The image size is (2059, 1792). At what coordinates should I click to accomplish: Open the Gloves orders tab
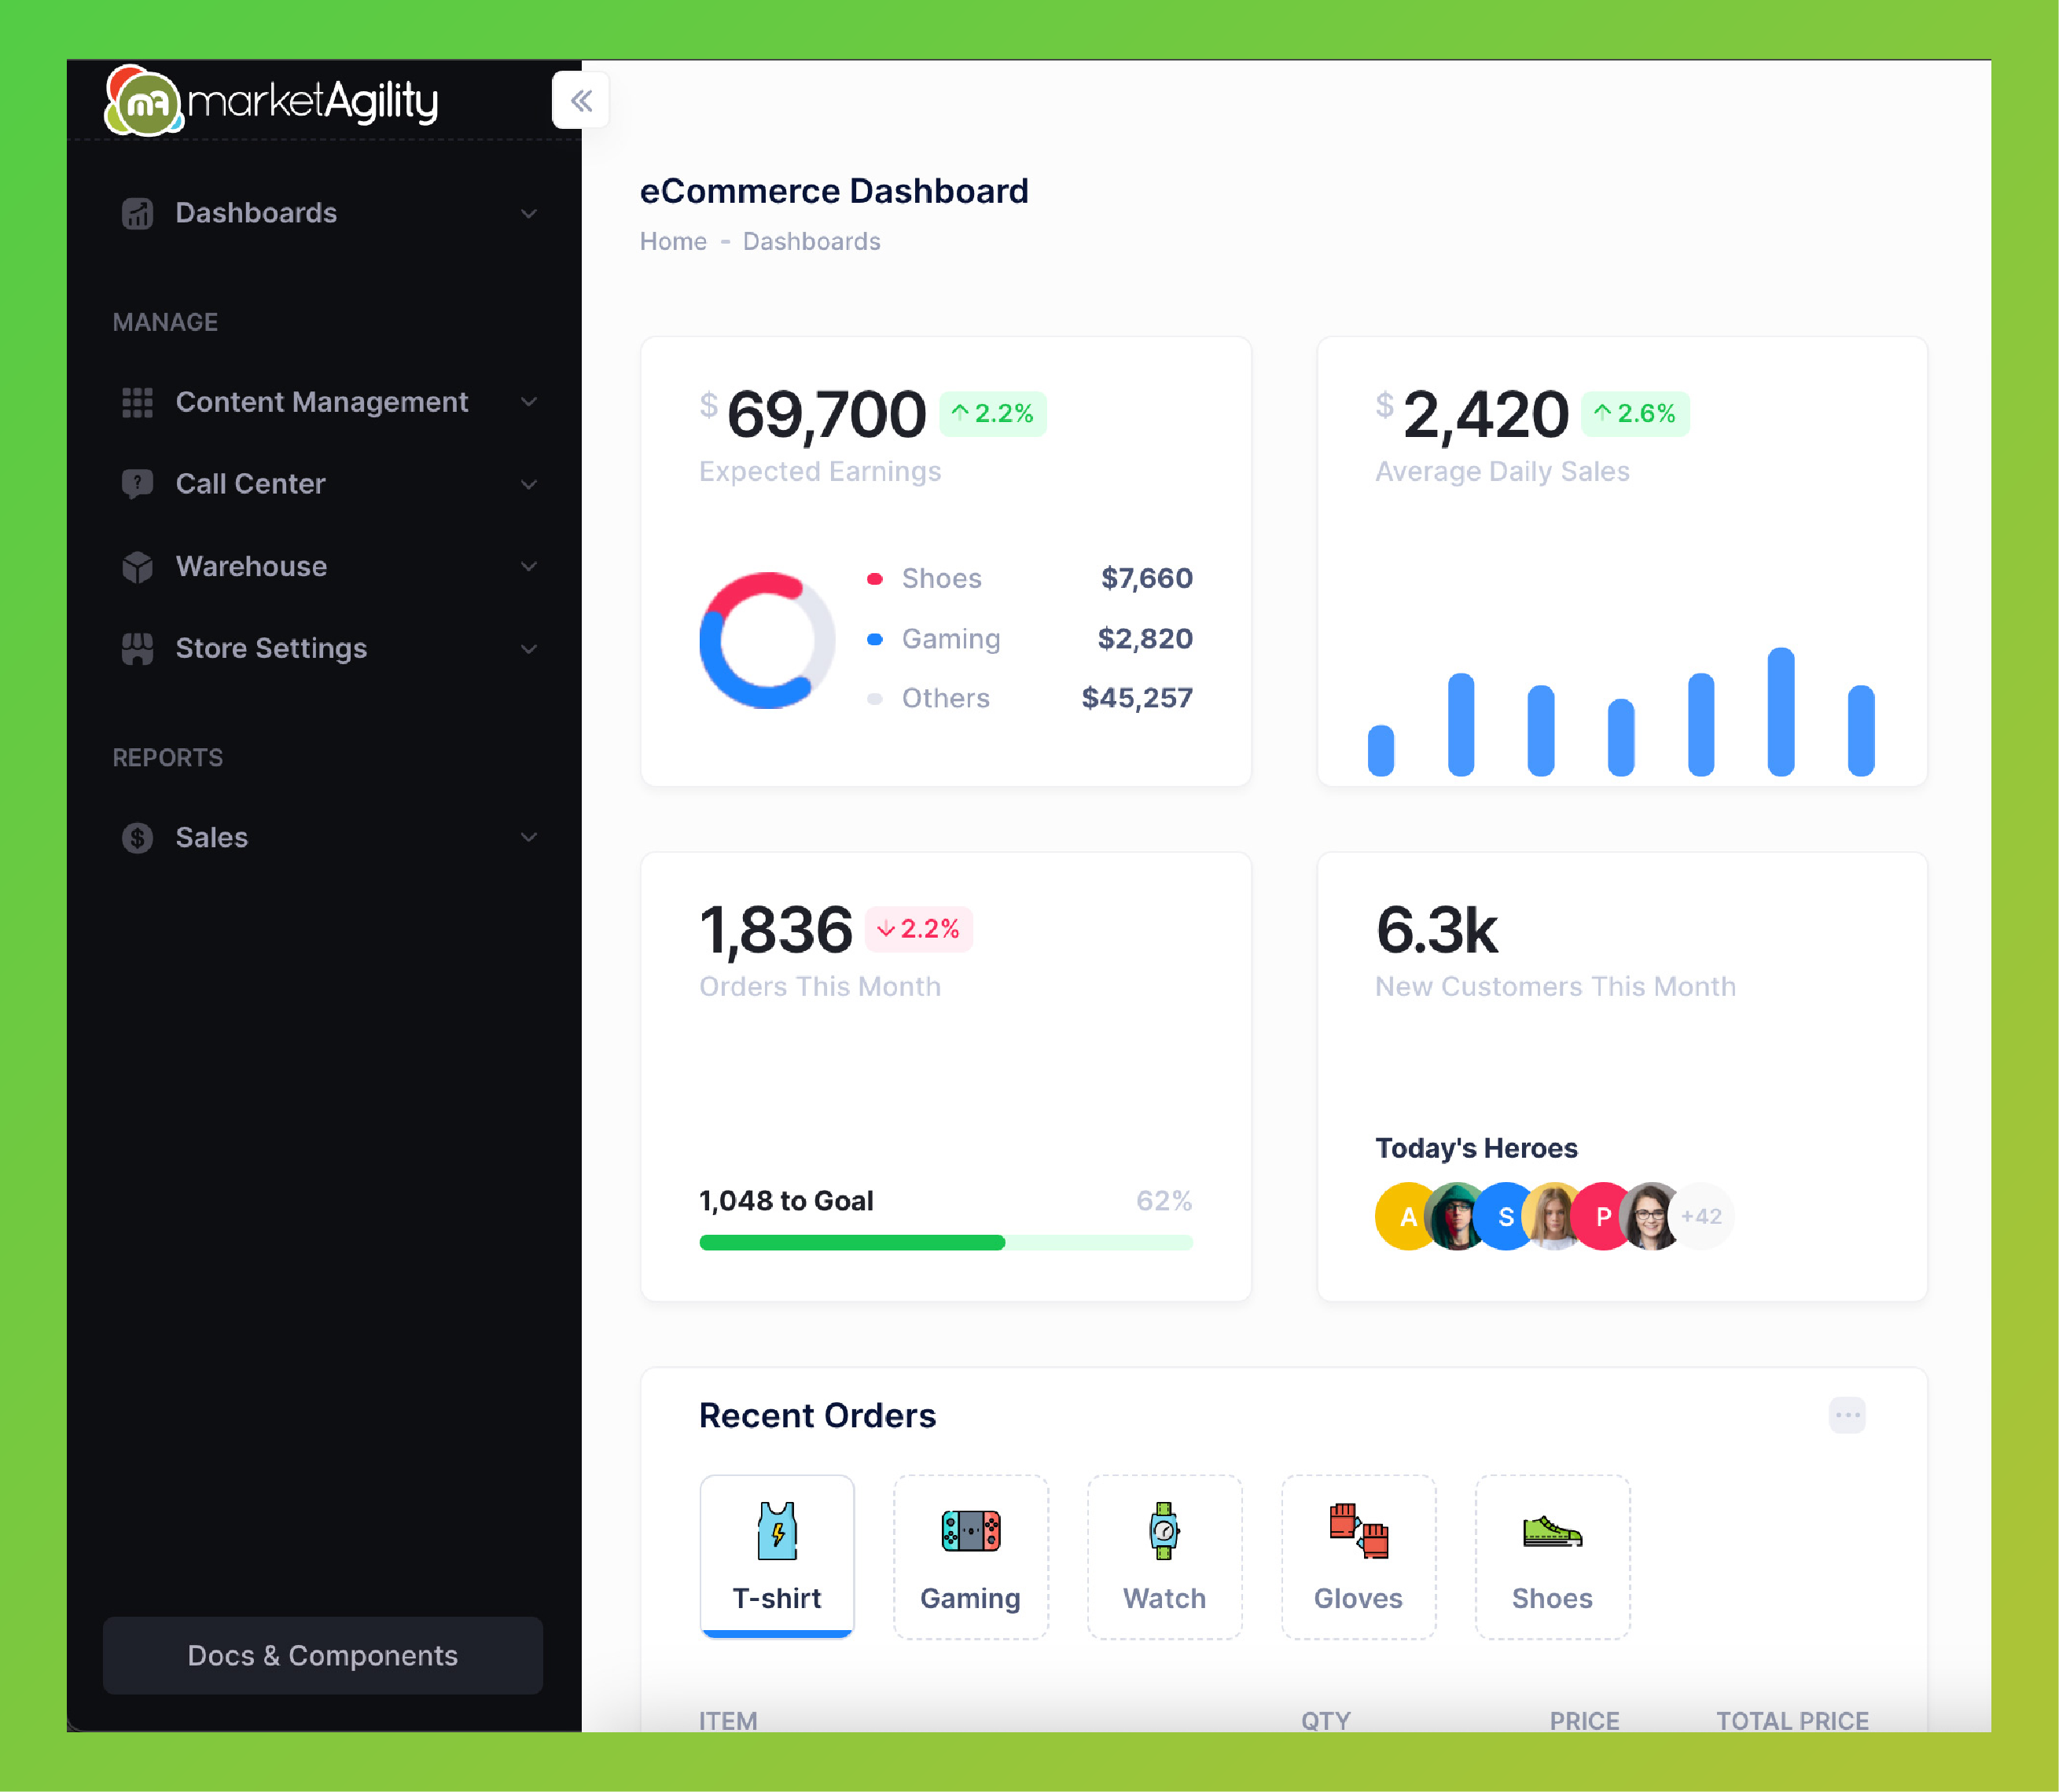tap(1358, 1556)
